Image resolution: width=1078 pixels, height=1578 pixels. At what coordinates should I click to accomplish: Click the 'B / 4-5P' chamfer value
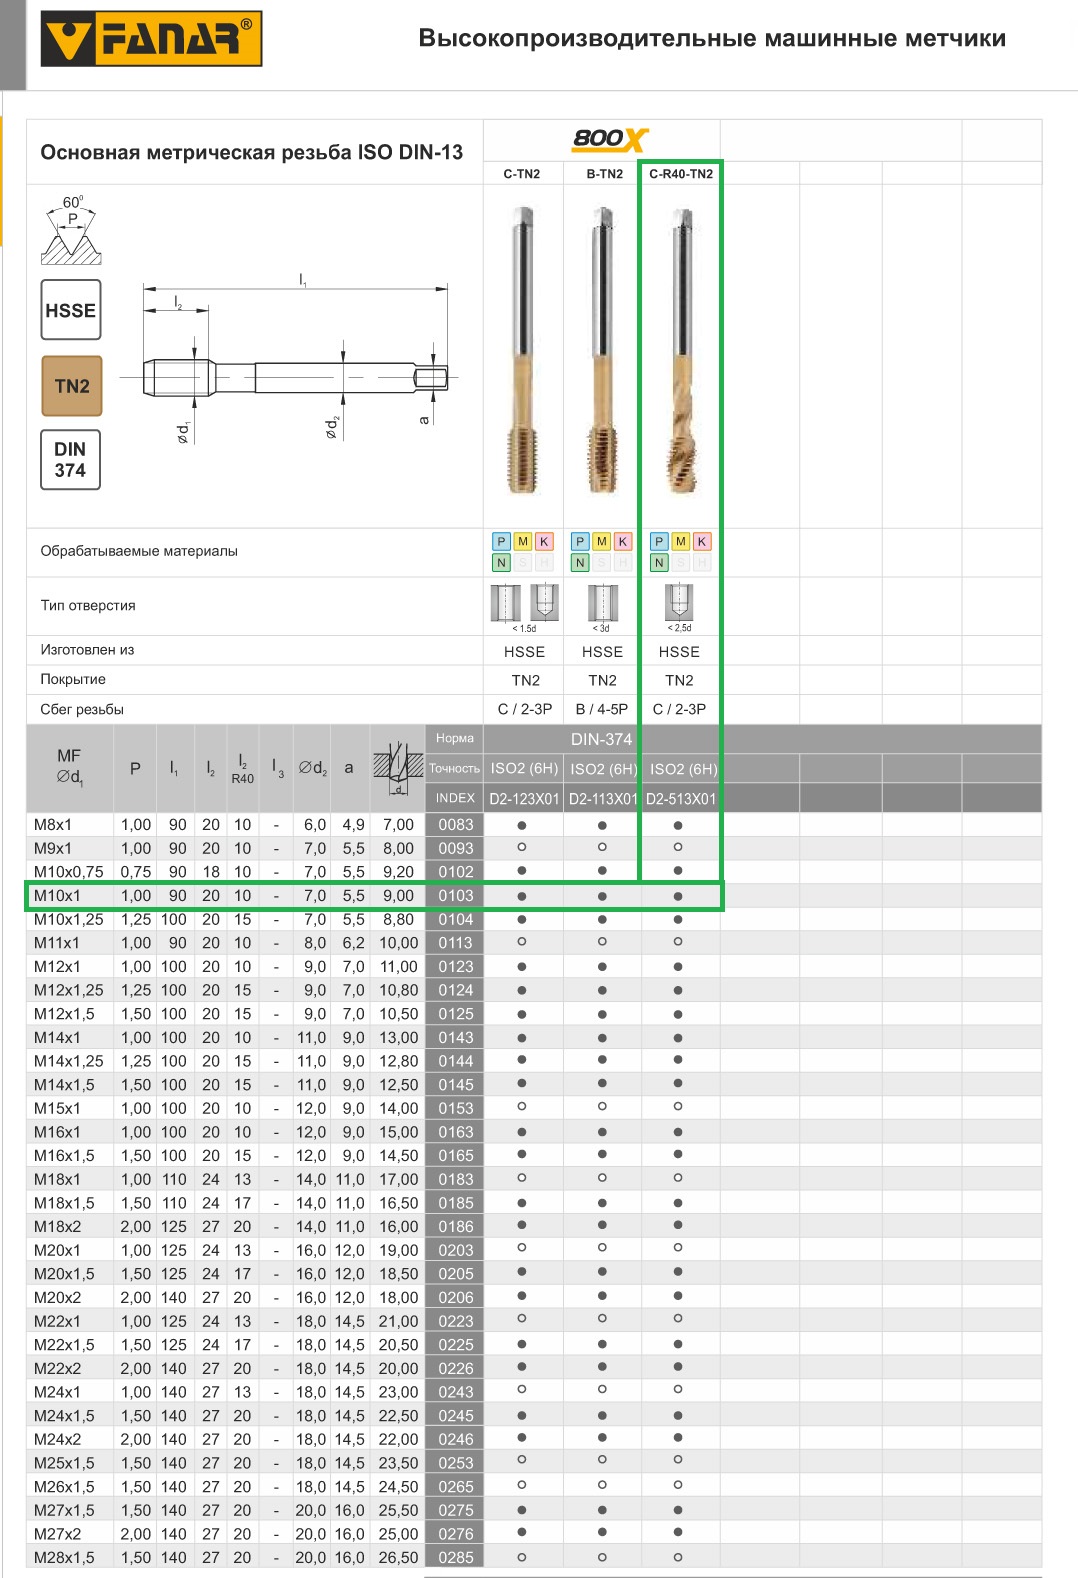coord(602,709)
